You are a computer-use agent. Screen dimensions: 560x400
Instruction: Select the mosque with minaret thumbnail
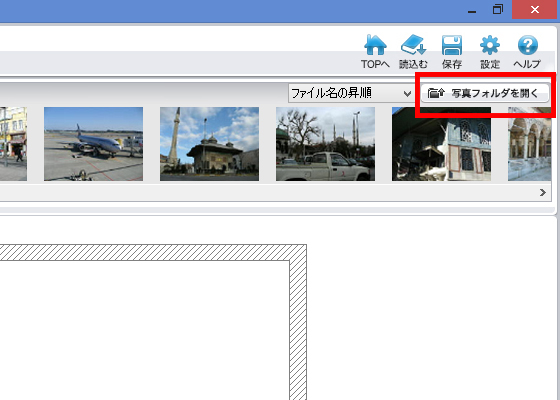point(209,144)
